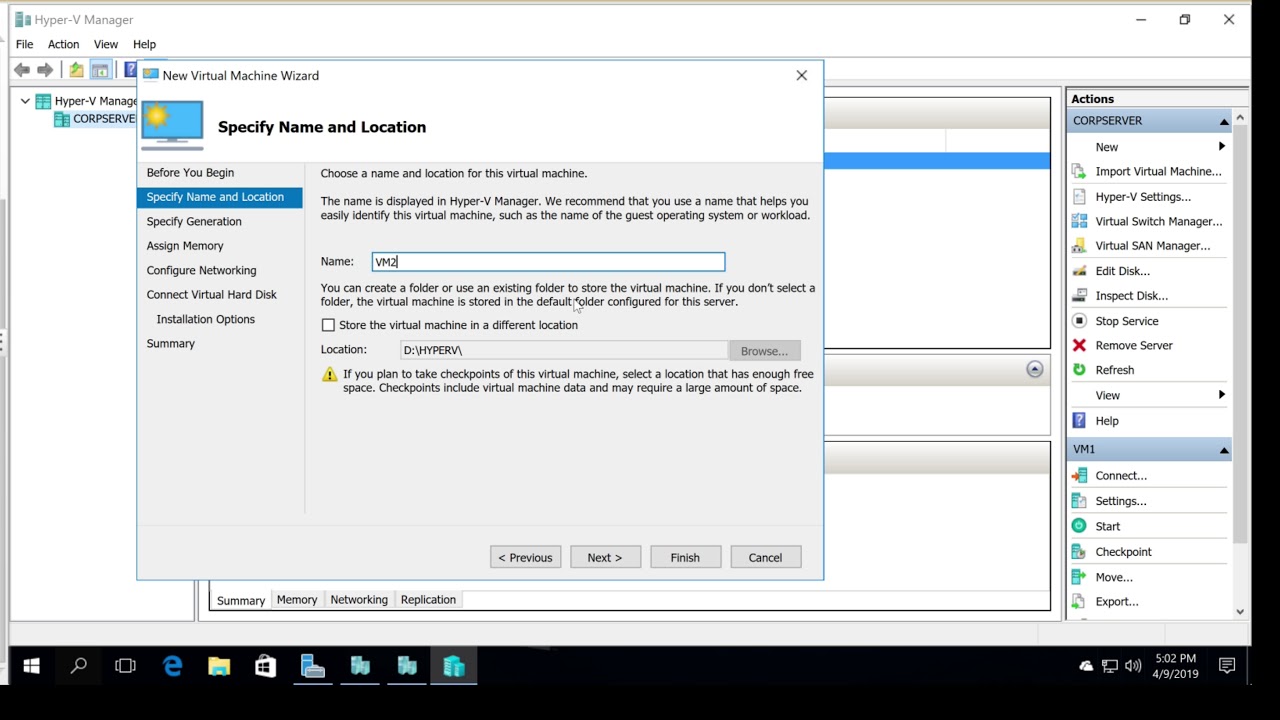Switch to the Memory tab

point(297,600)
